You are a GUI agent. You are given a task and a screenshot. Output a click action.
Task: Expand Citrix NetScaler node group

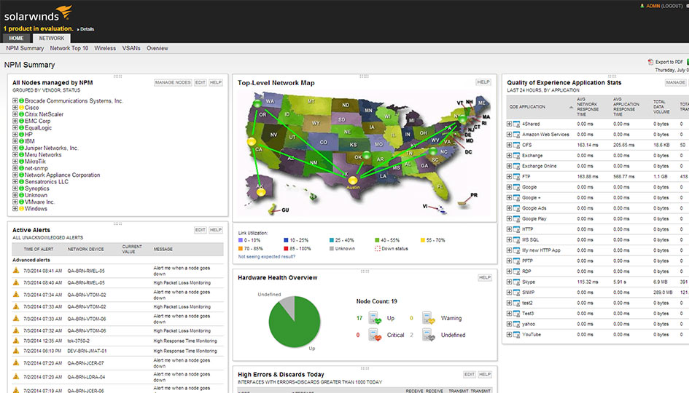[15, 114]
